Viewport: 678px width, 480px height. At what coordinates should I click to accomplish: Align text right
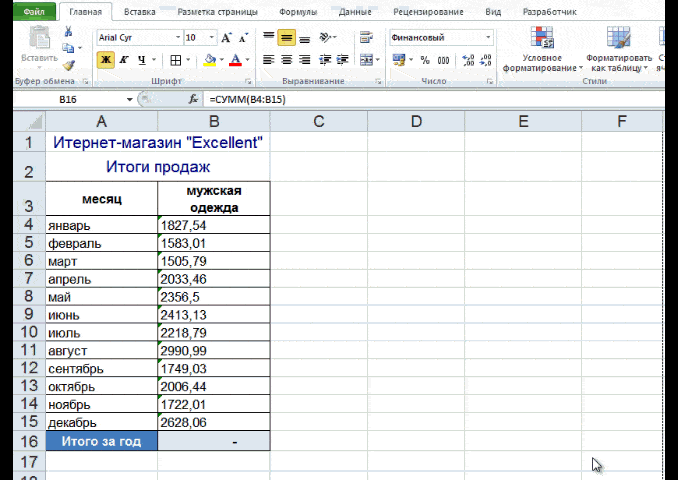304,60
